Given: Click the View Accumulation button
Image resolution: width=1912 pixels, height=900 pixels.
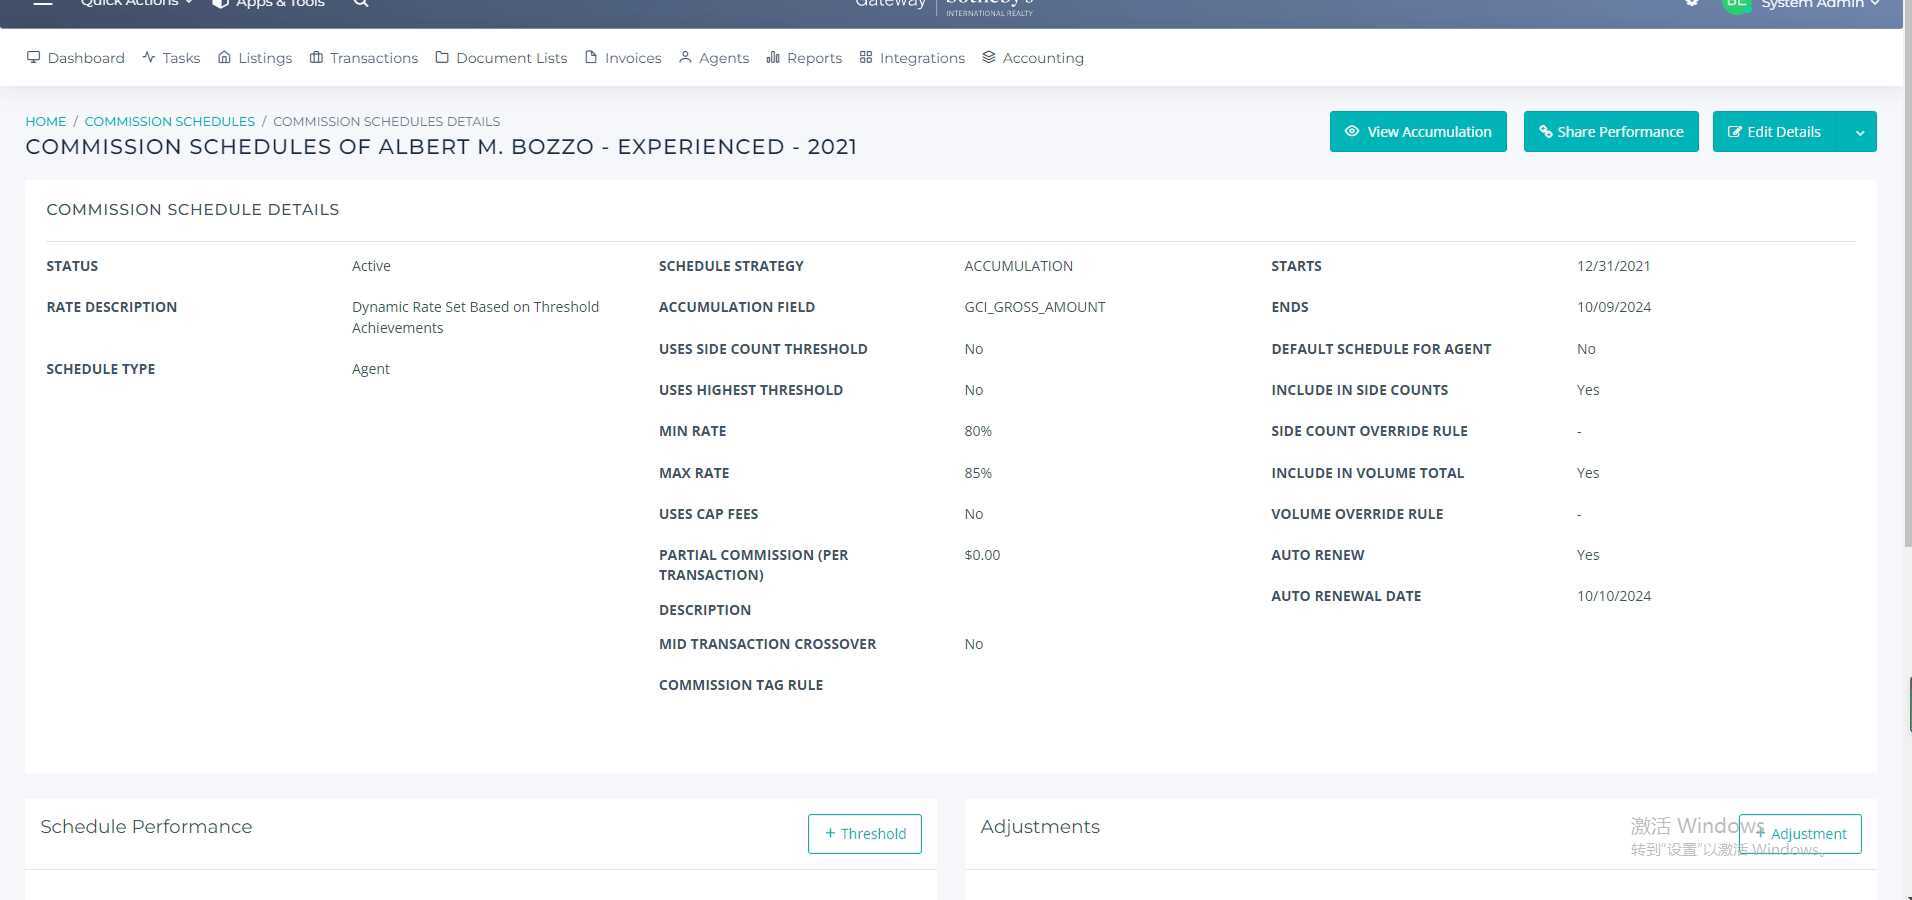Looking at the screenshot, I should click(x=1417, y=132).
